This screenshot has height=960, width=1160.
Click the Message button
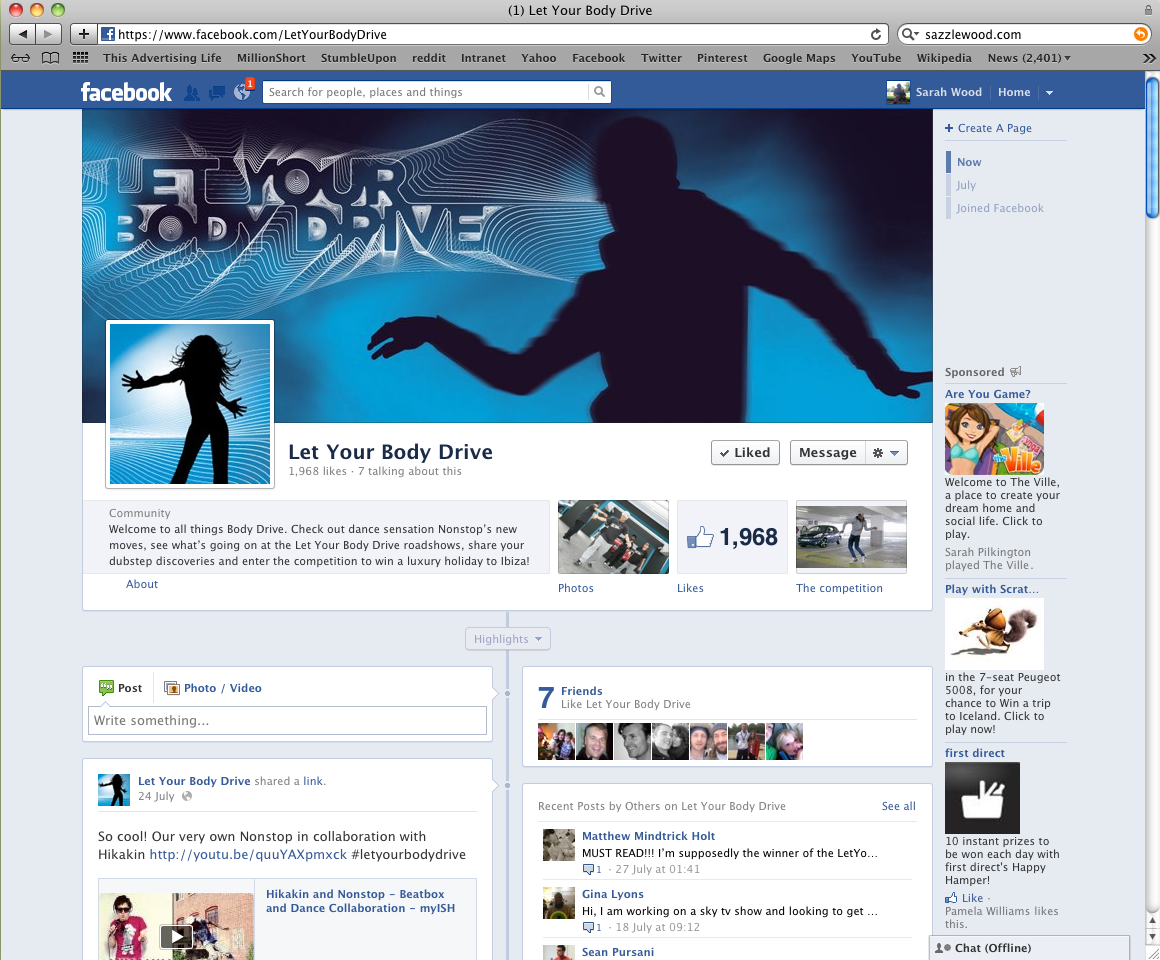click(x=827, y=453)
